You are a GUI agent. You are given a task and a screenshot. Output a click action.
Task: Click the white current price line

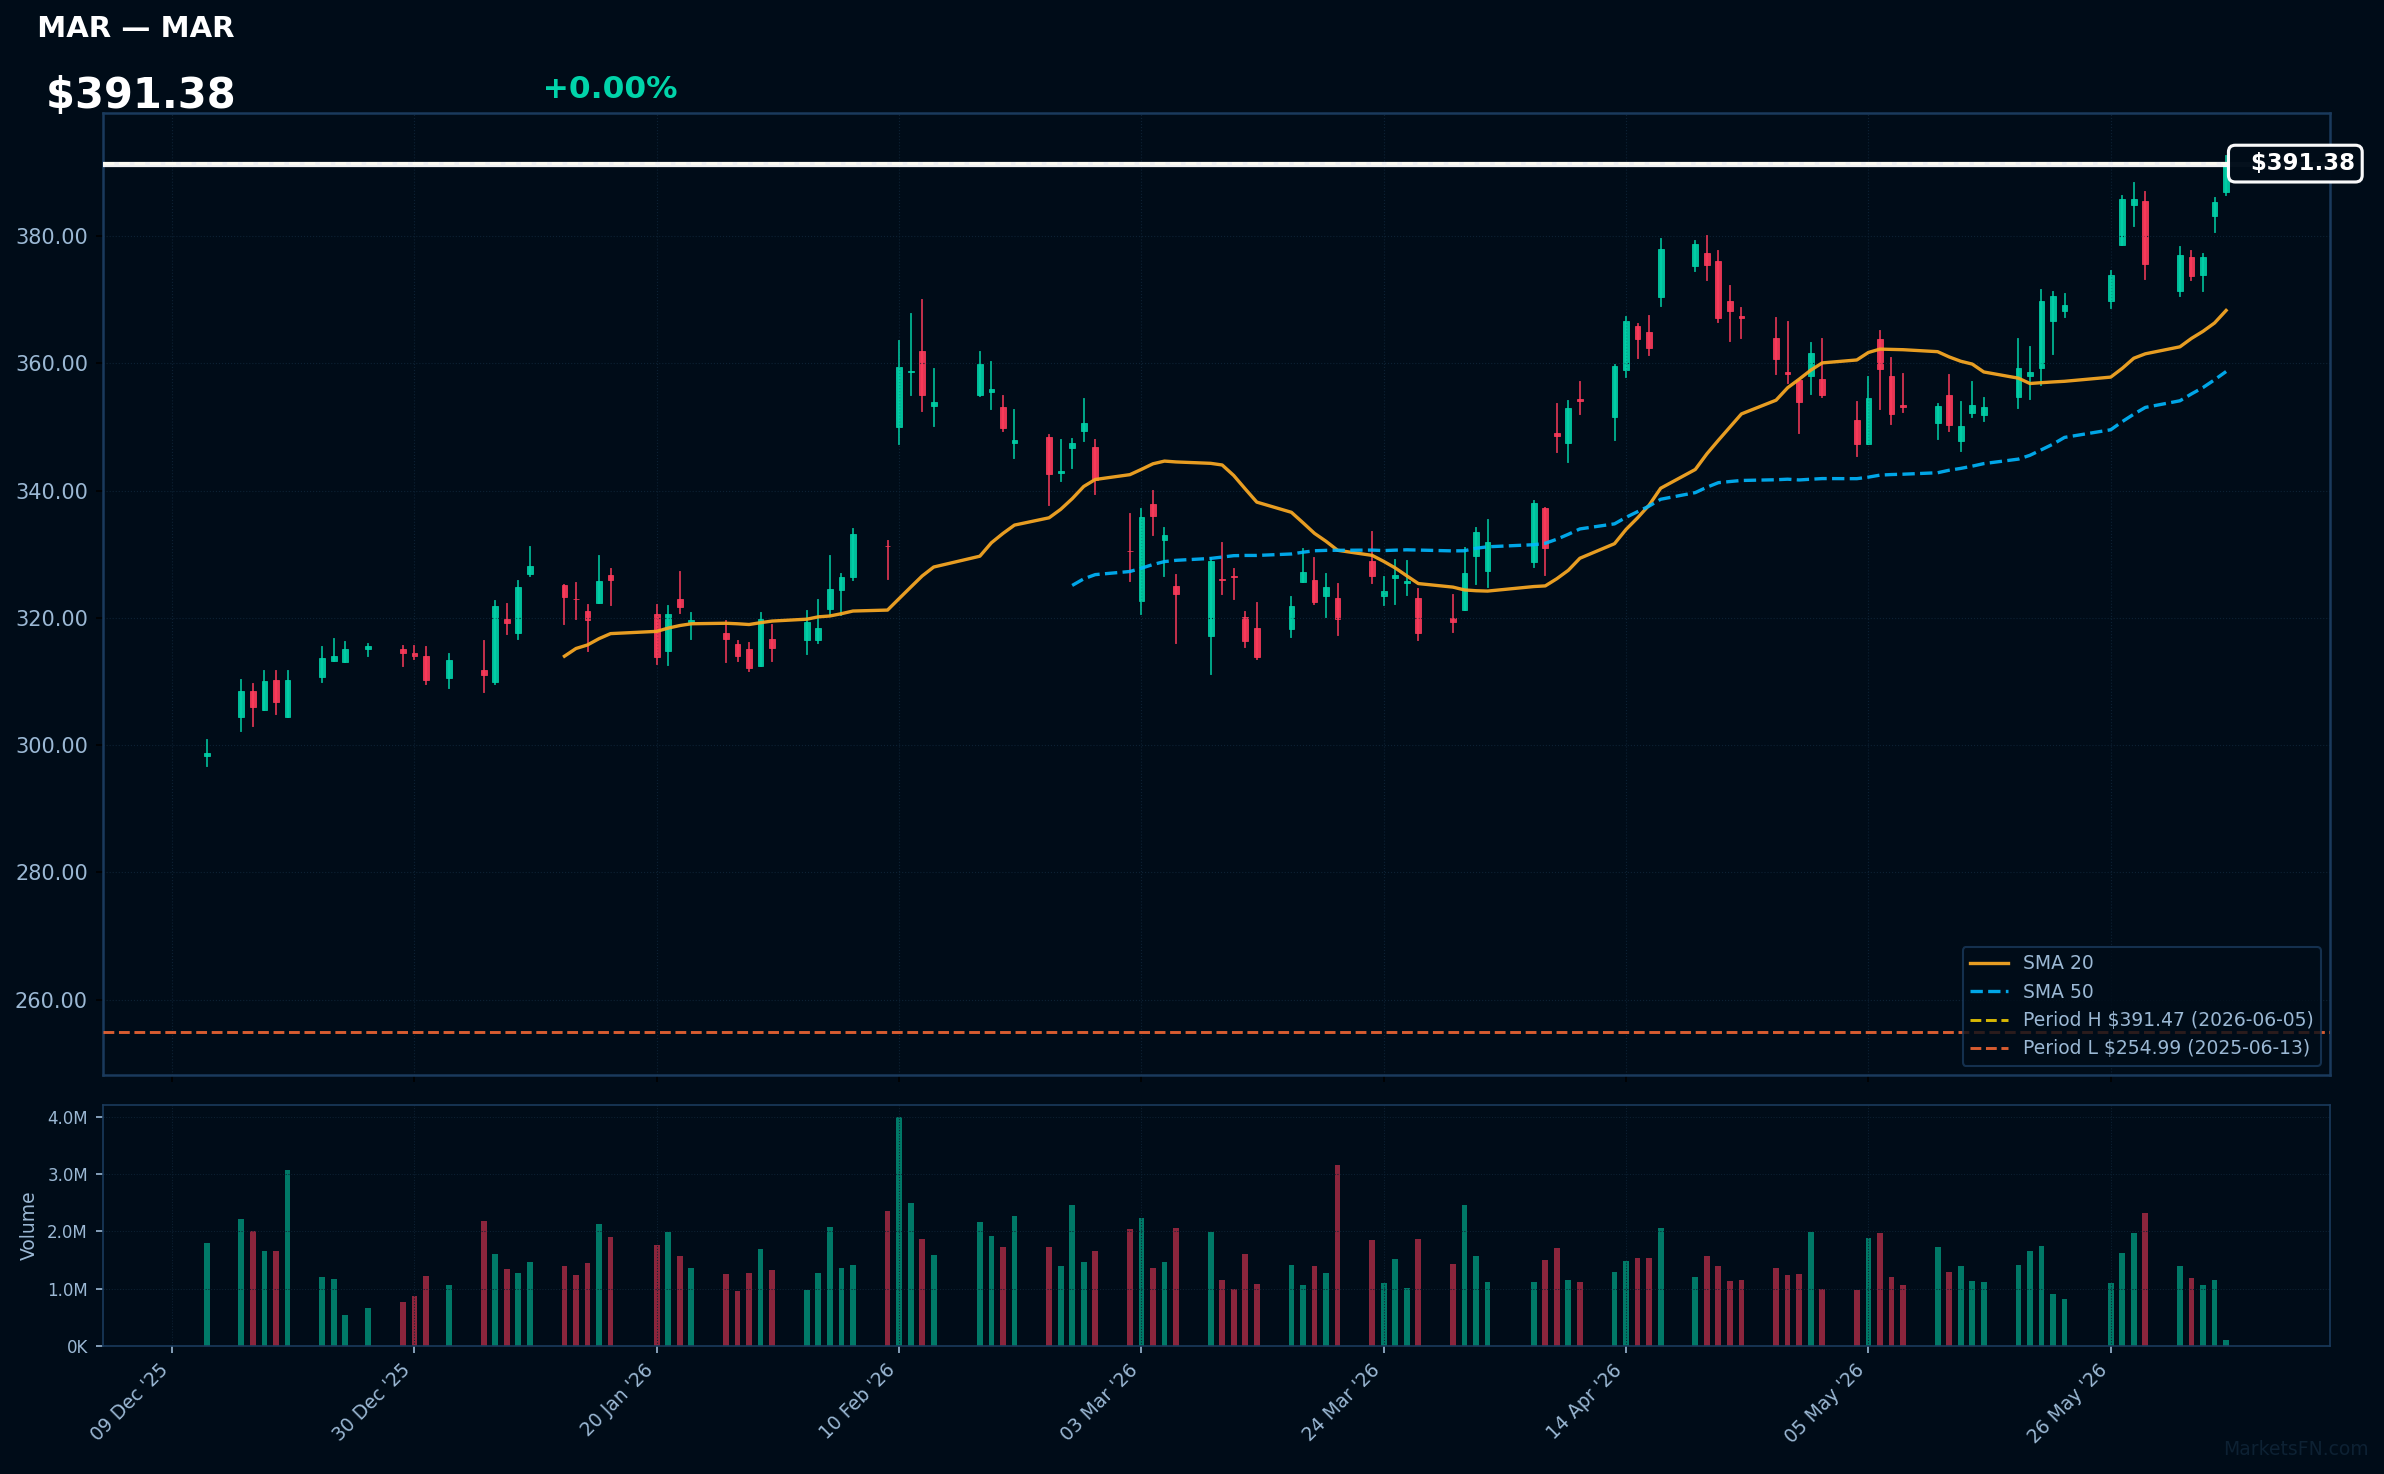pyautogui.click(x=1165, y=164)
